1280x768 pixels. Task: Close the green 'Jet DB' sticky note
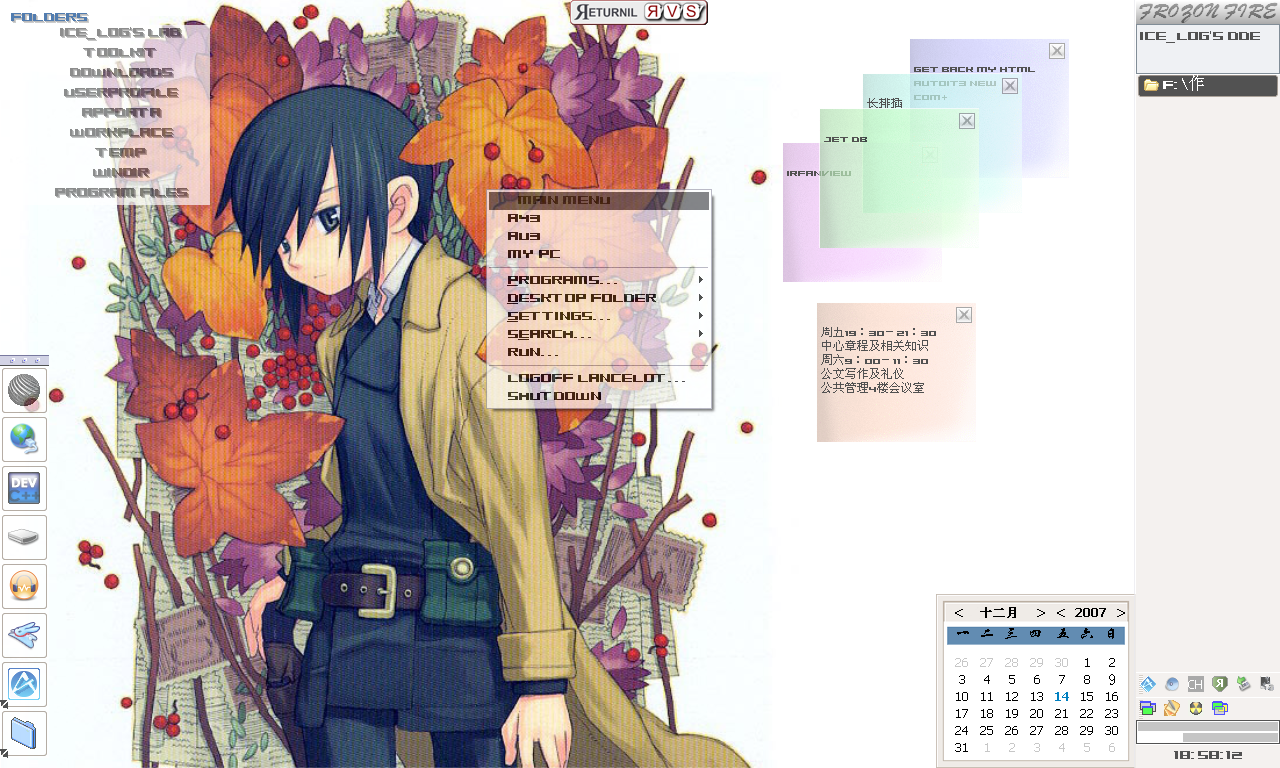tap(967, 121)
